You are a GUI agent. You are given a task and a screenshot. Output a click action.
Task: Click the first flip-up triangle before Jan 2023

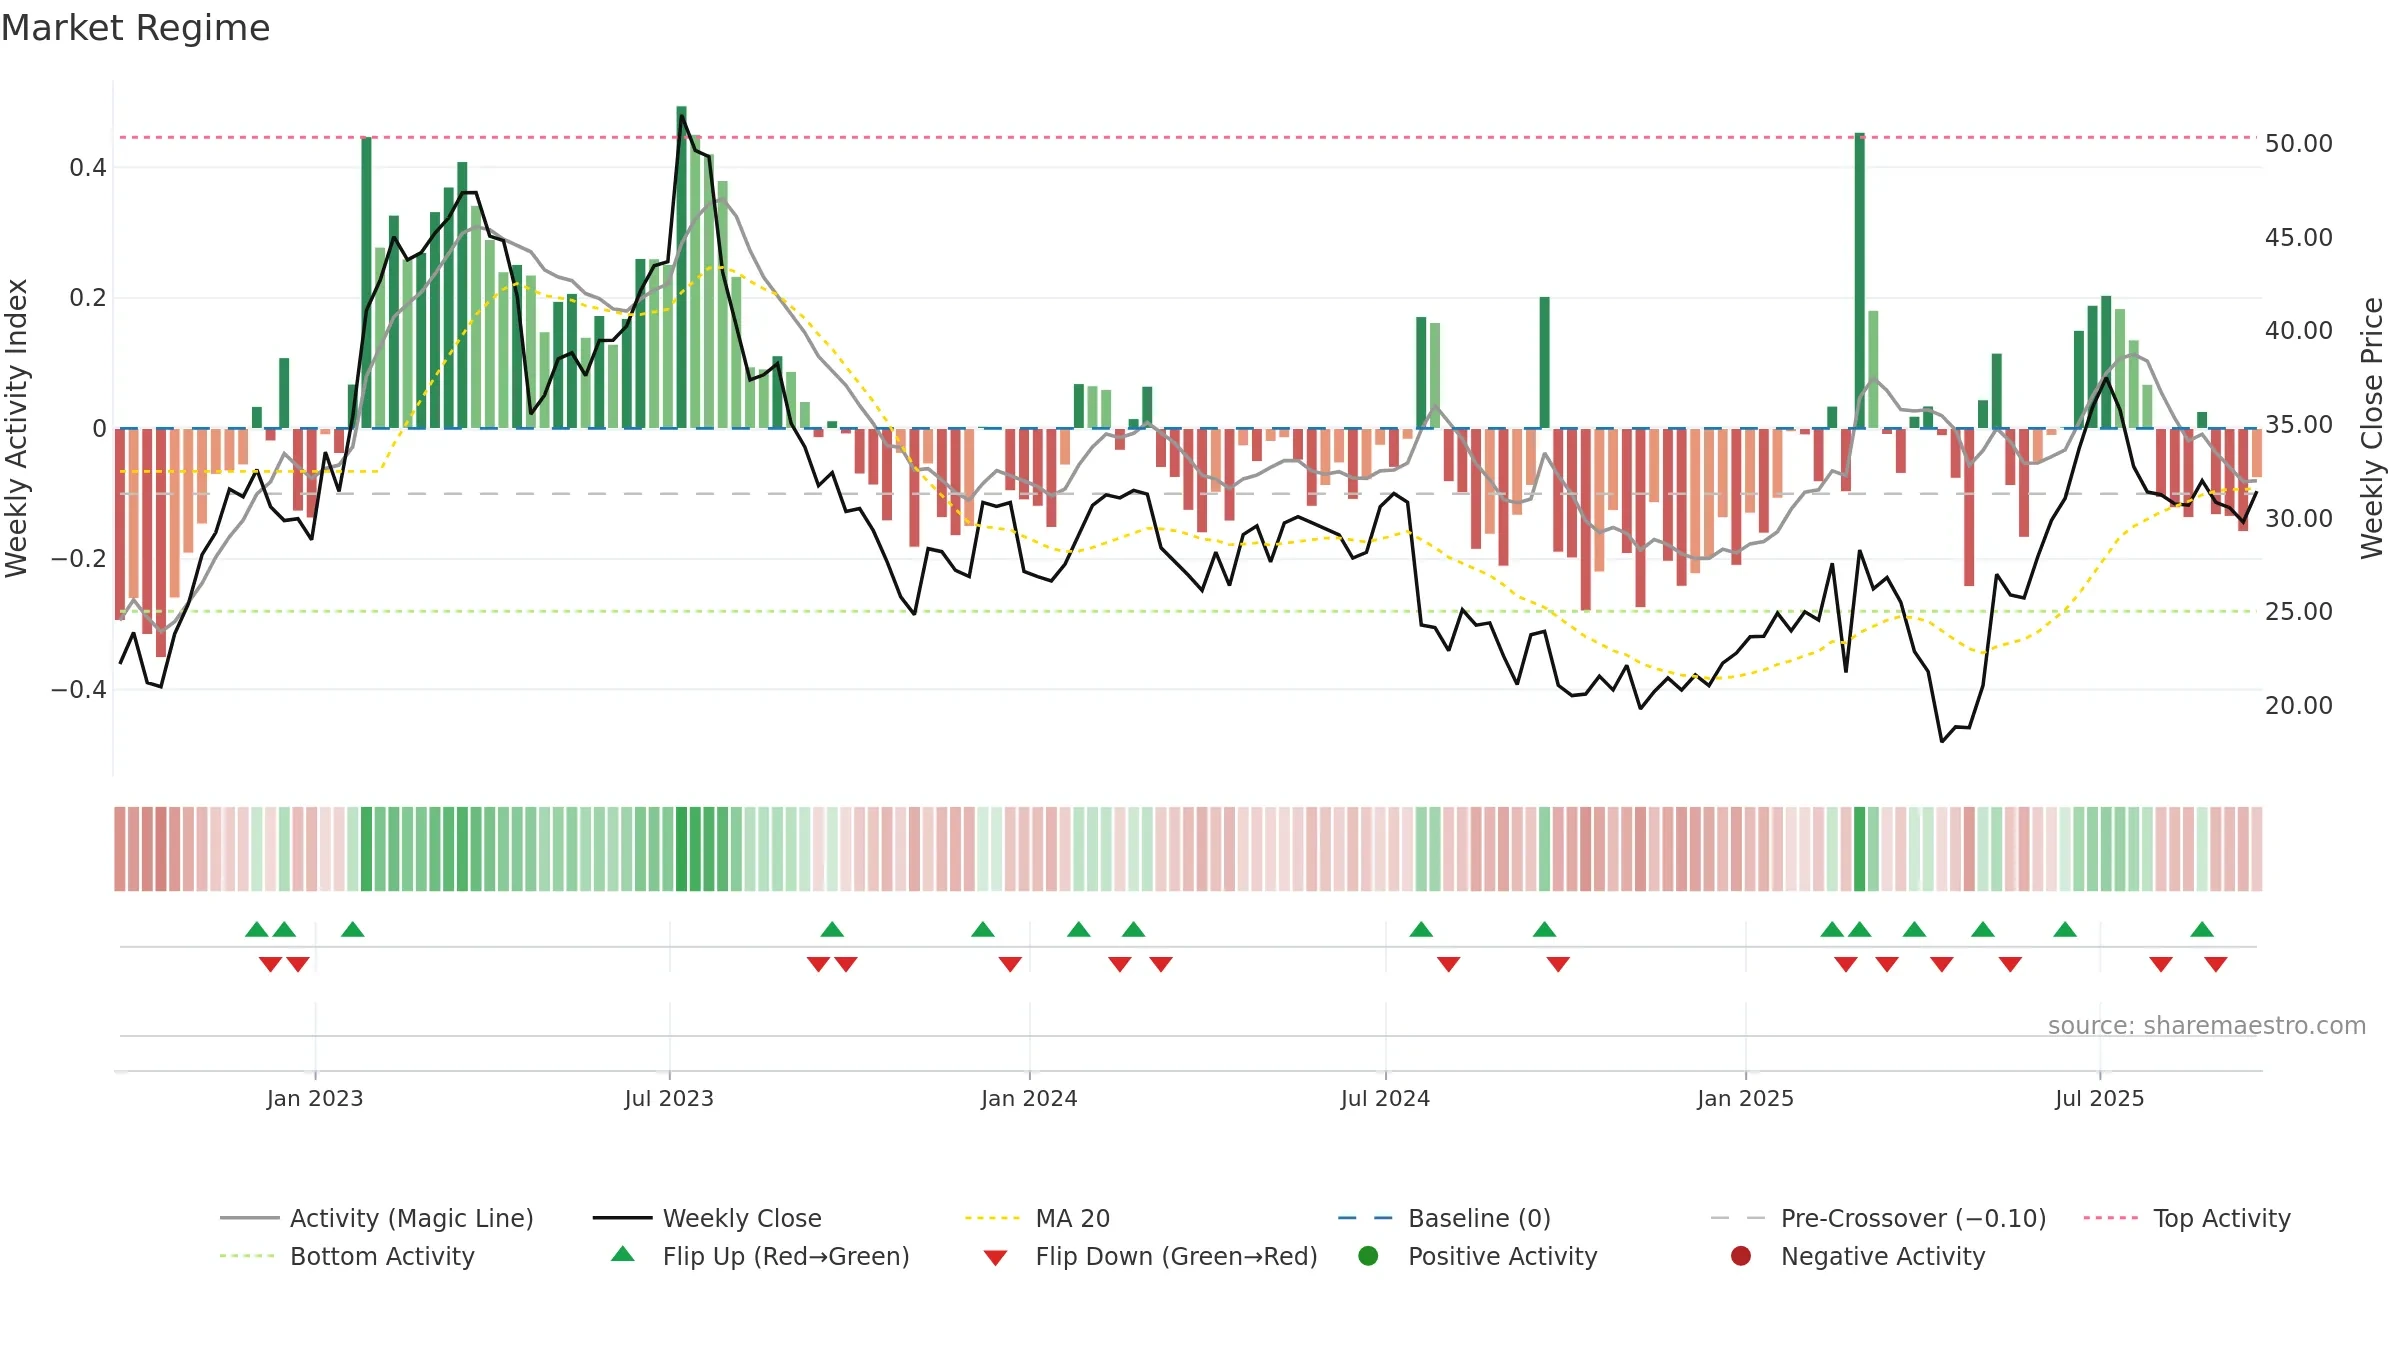click(257, 930)
